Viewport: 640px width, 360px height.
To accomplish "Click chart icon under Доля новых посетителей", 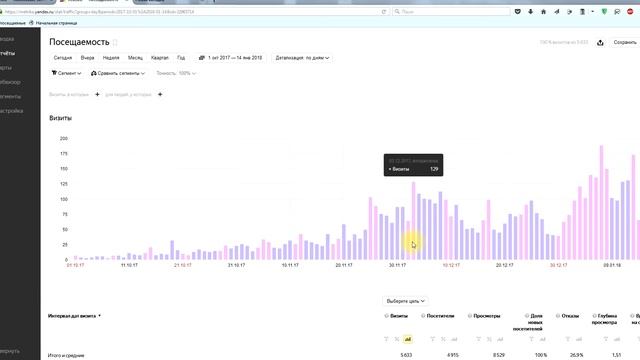I will [542, 339].
